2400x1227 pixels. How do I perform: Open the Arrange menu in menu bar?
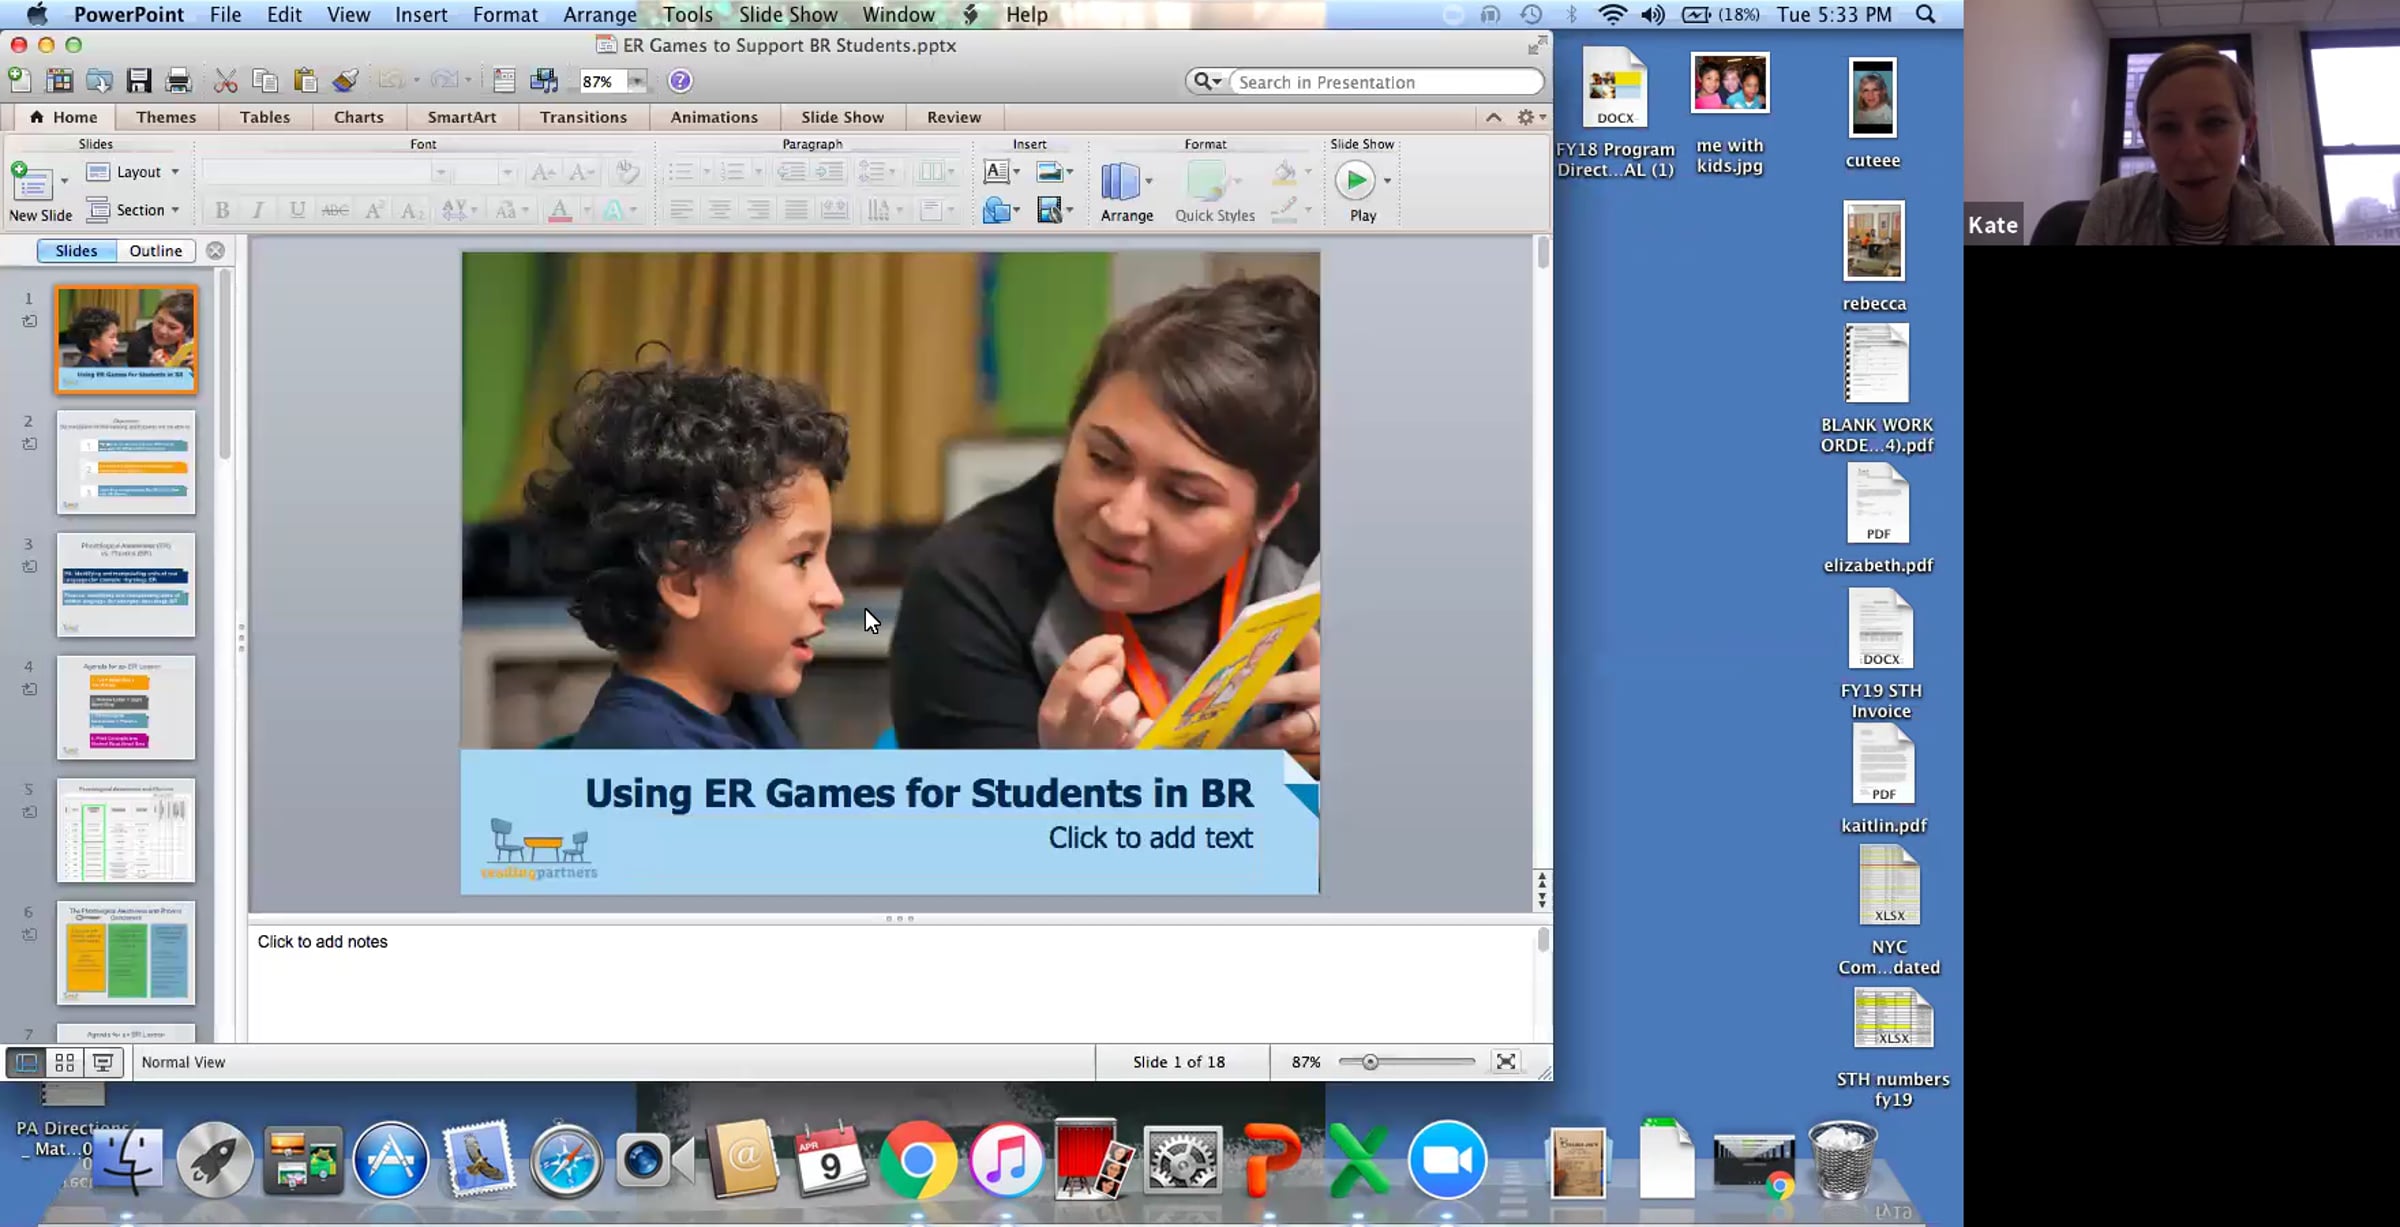point(599,15)
